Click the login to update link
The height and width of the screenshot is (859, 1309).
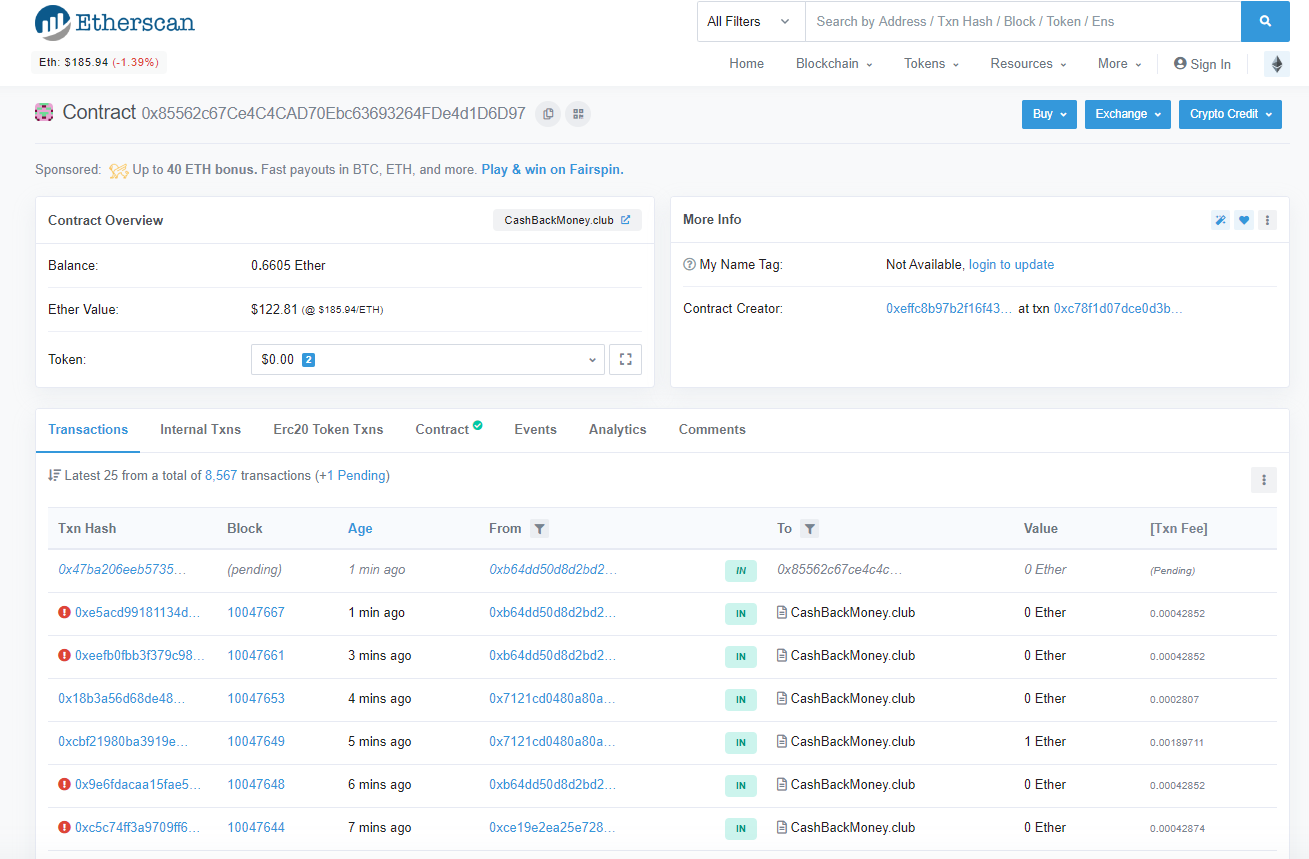click(x=1011, y=265)
